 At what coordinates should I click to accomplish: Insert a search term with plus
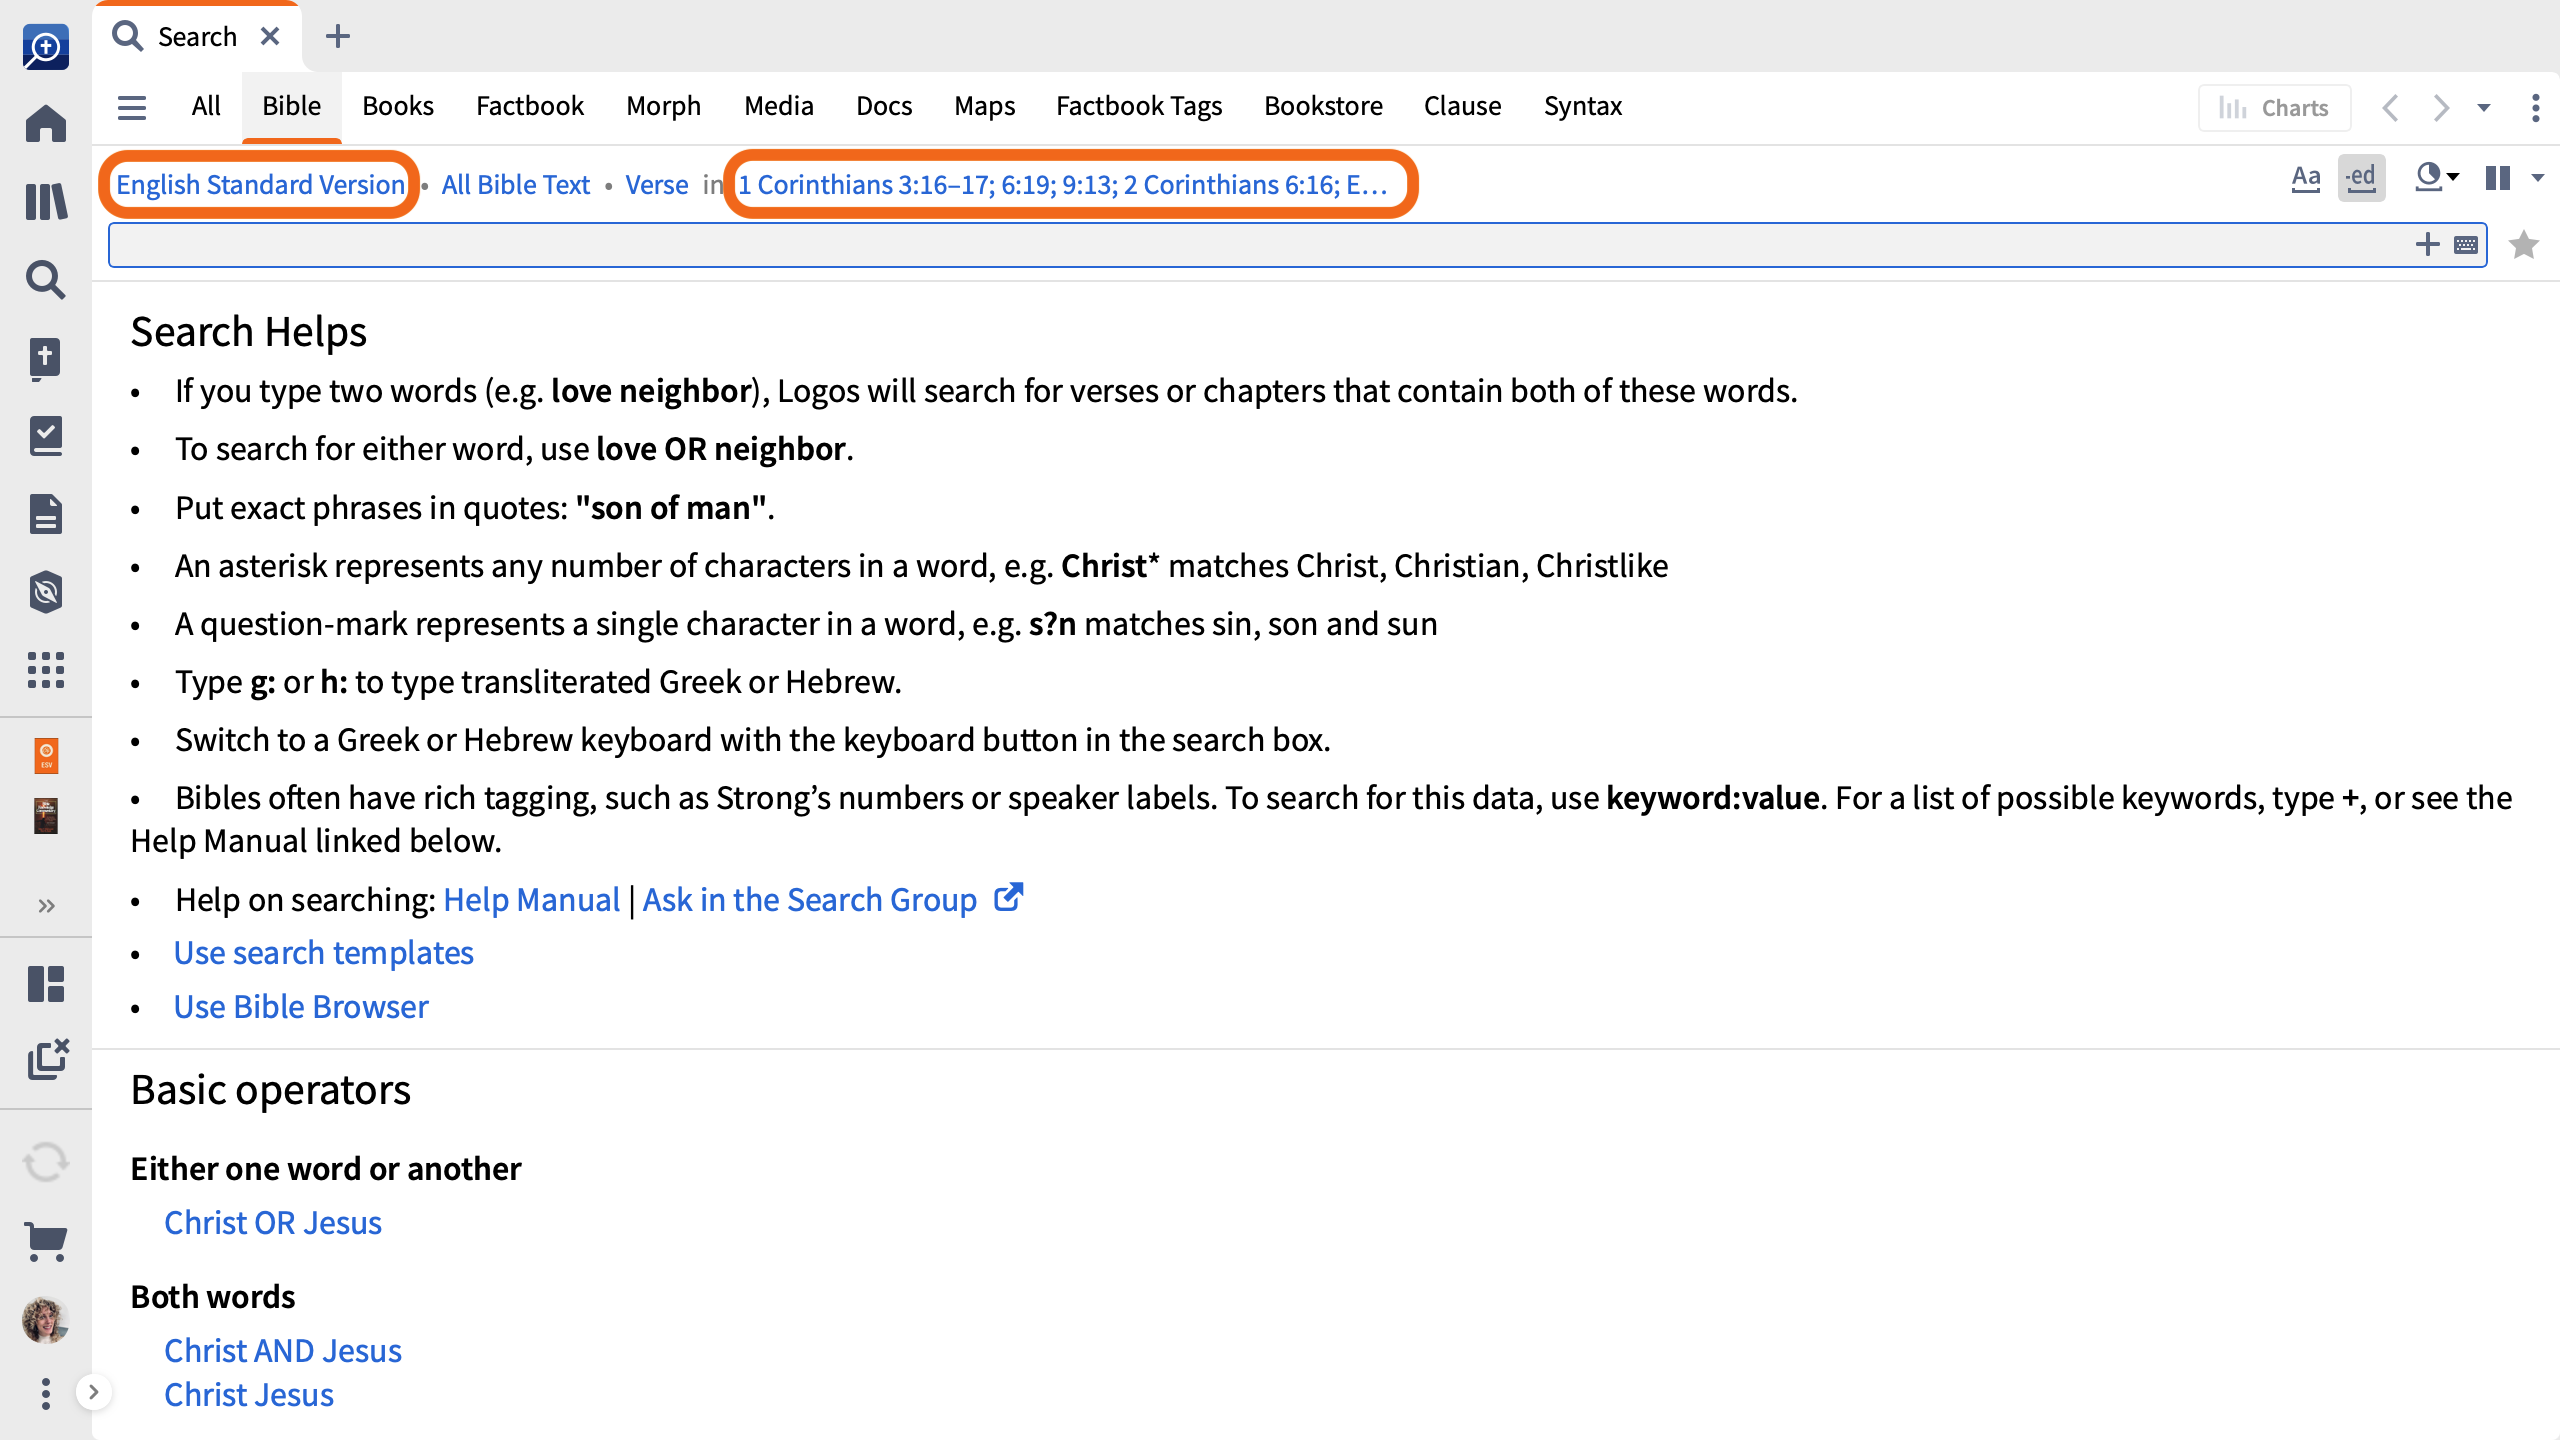(2427, 245)
